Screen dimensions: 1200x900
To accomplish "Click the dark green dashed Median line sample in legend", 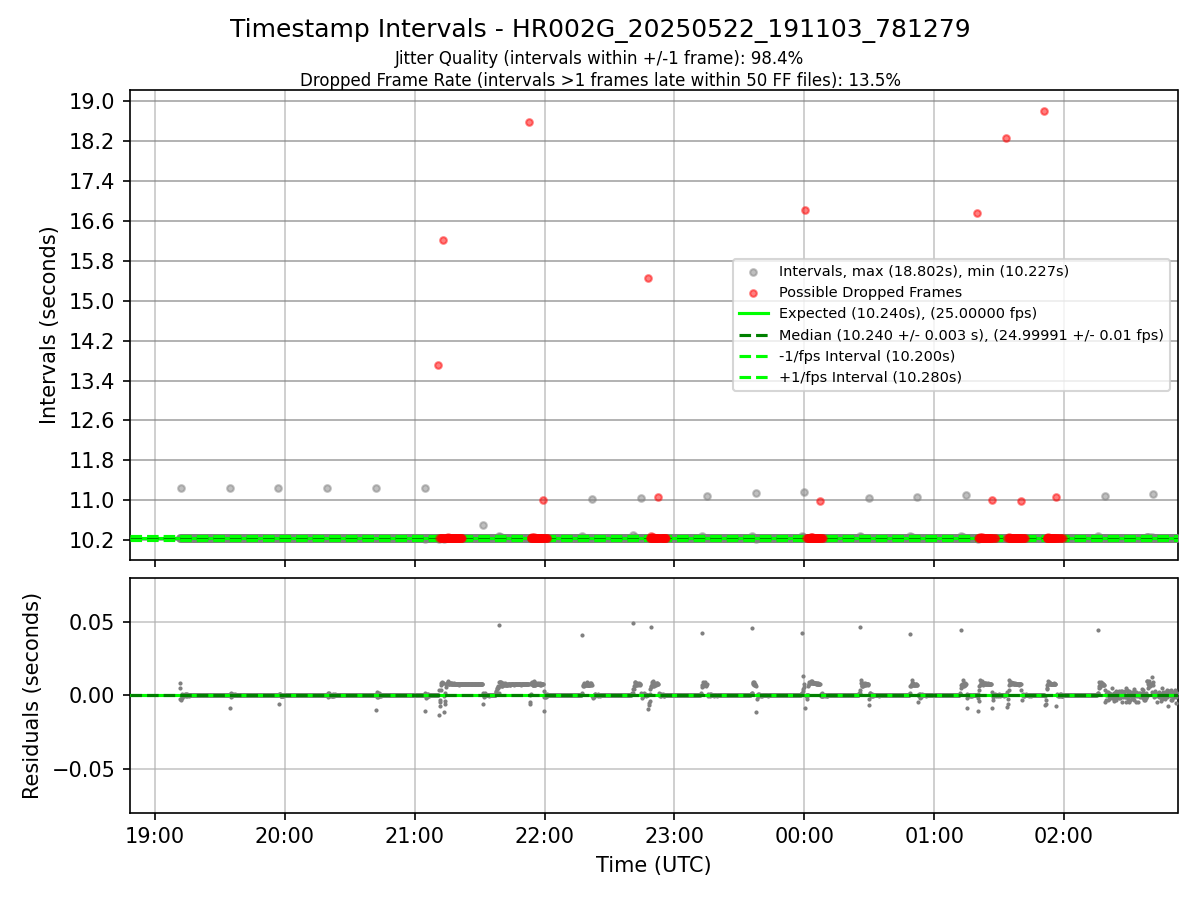I will coord(753,335).
